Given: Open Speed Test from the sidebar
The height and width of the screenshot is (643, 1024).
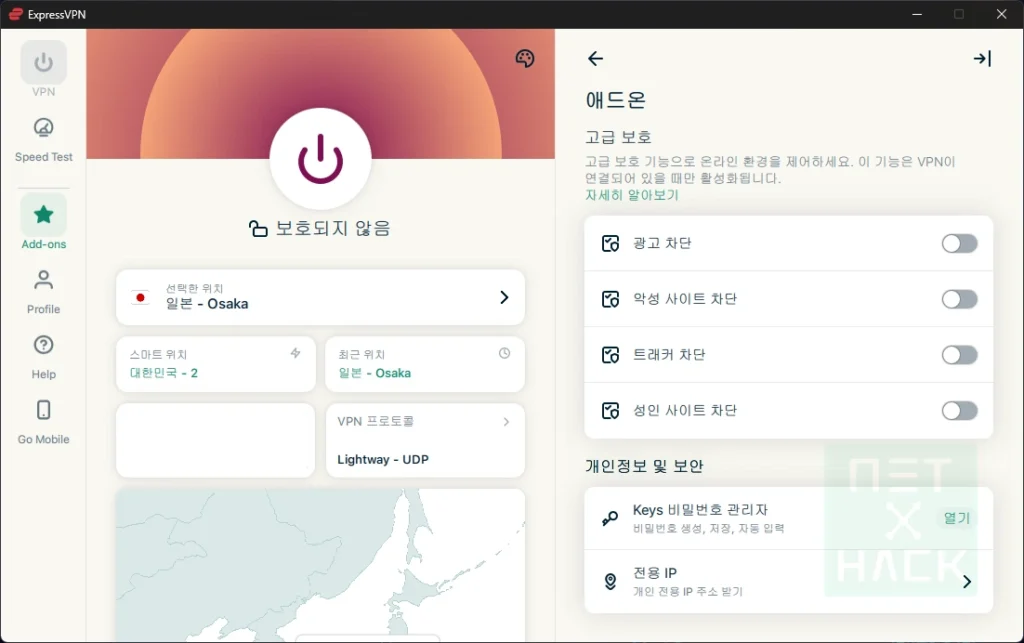Looking at the screenshot, I should pyautogui.click(x=42, y=129).
